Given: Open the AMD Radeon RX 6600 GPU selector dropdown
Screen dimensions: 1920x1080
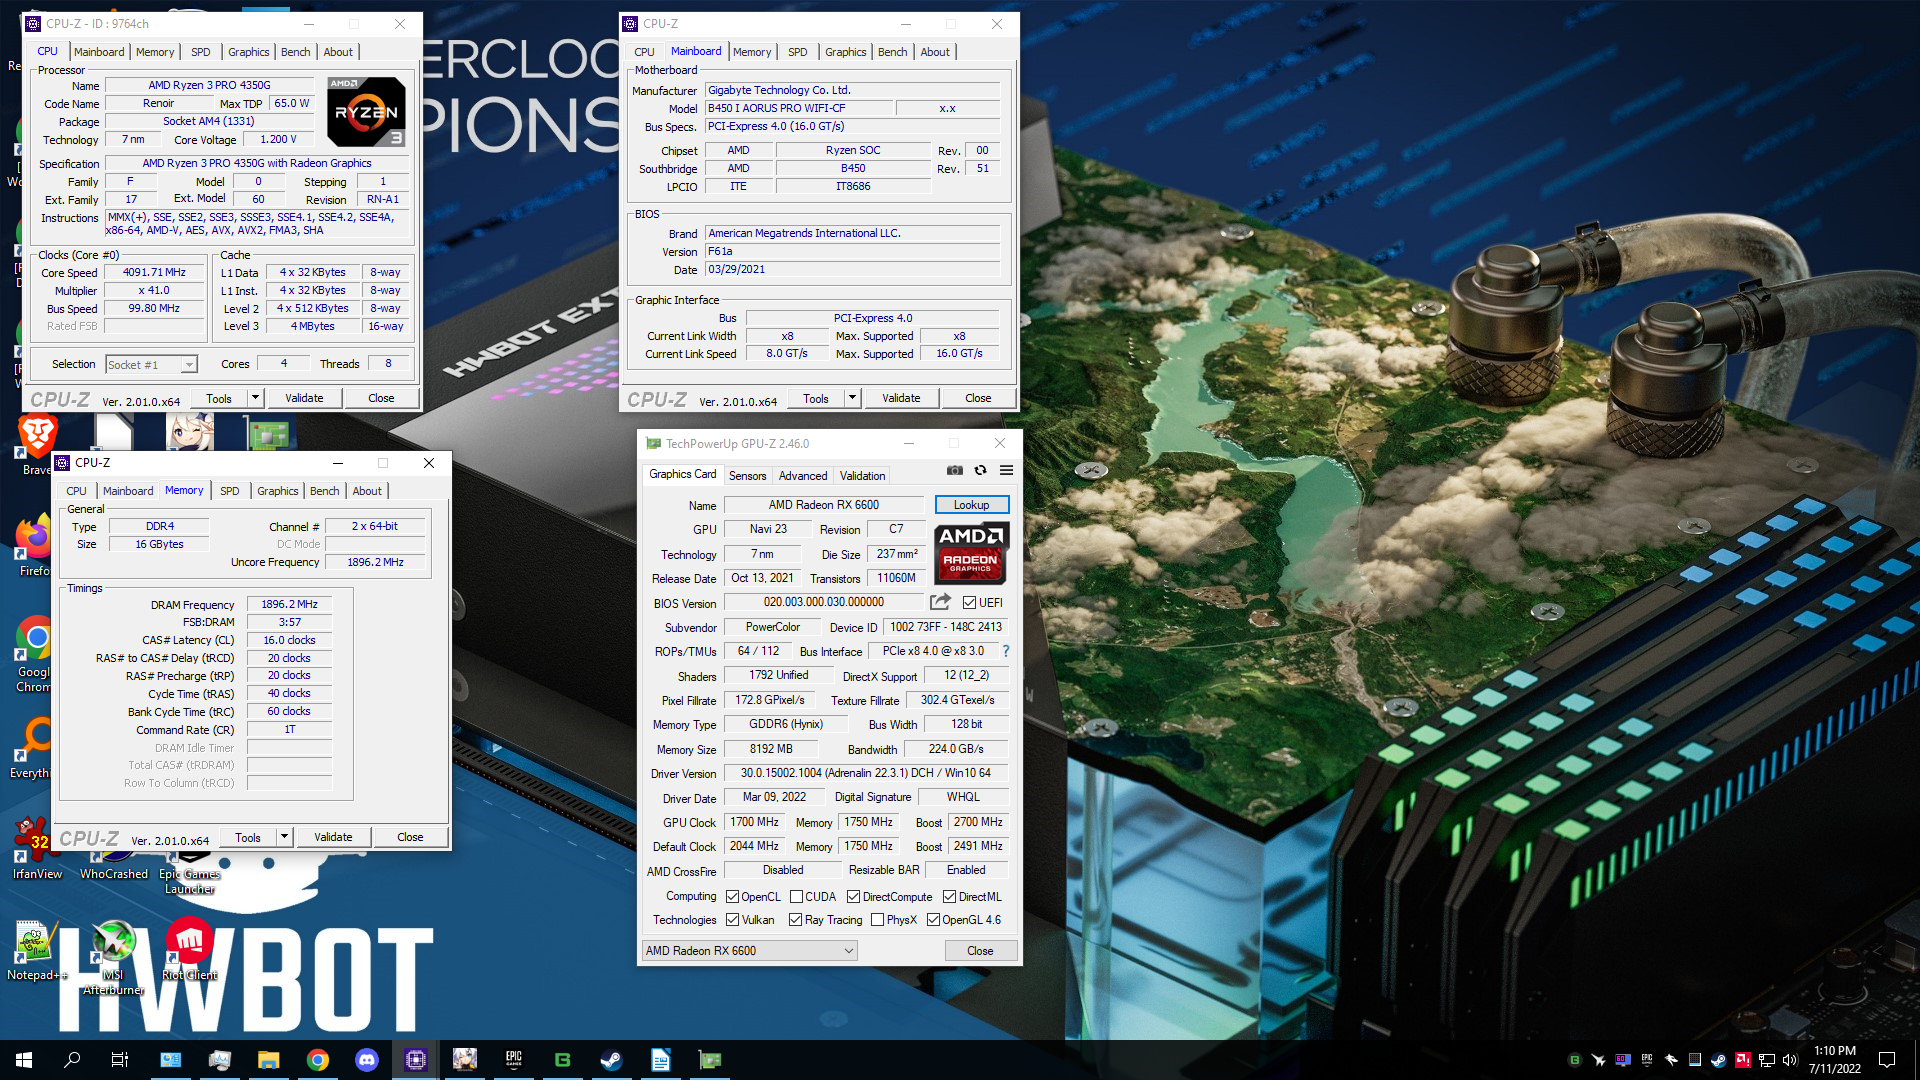Looking at the screenshot, I should 749,951.
